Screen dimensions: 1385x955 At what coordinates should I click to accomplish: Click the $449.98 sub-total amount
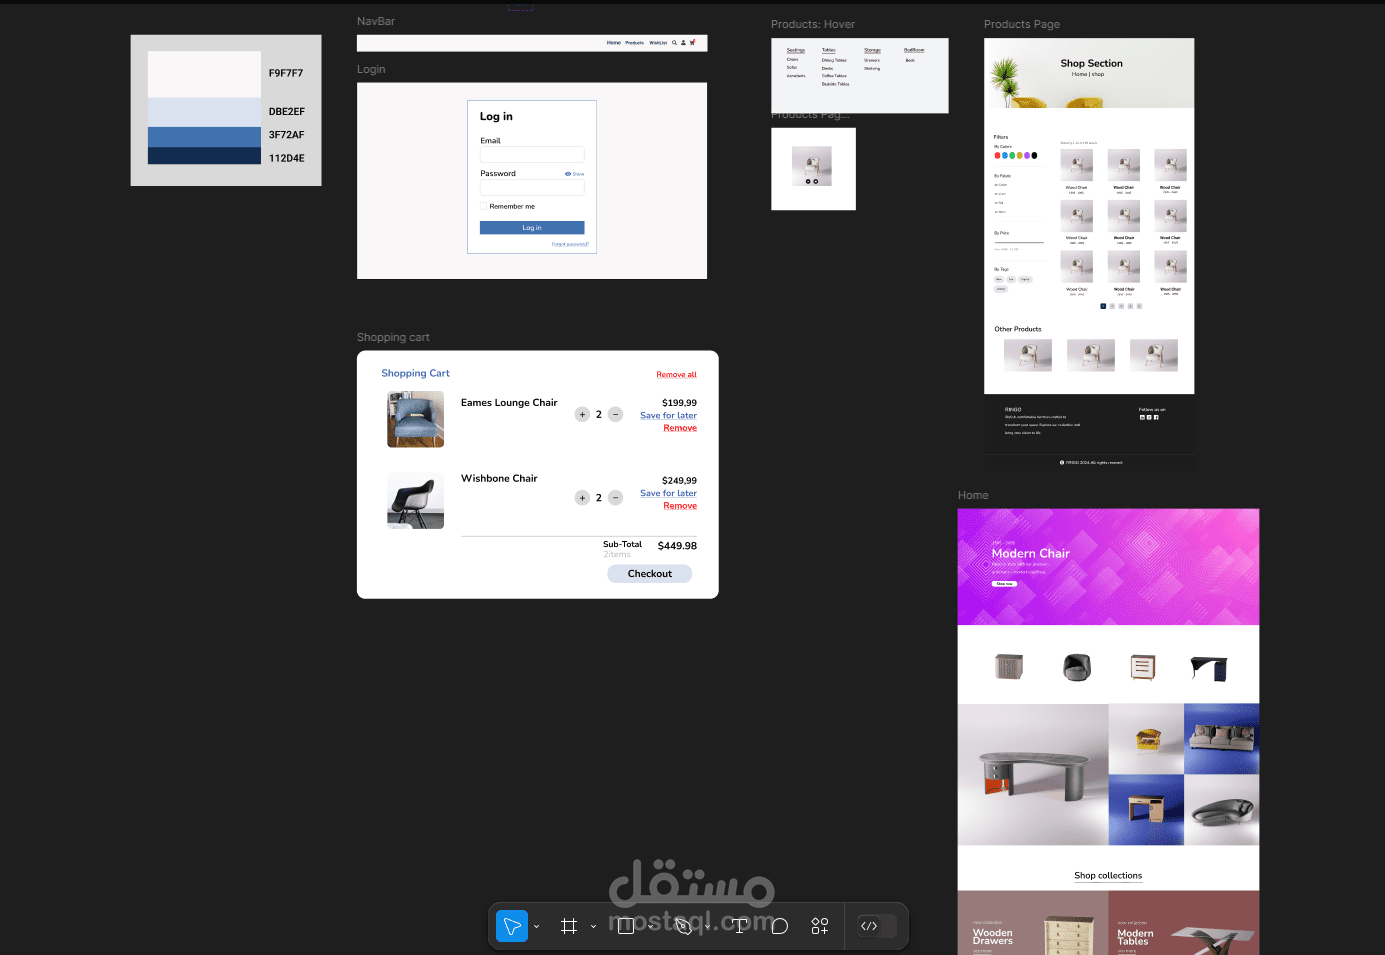point(677,546)
